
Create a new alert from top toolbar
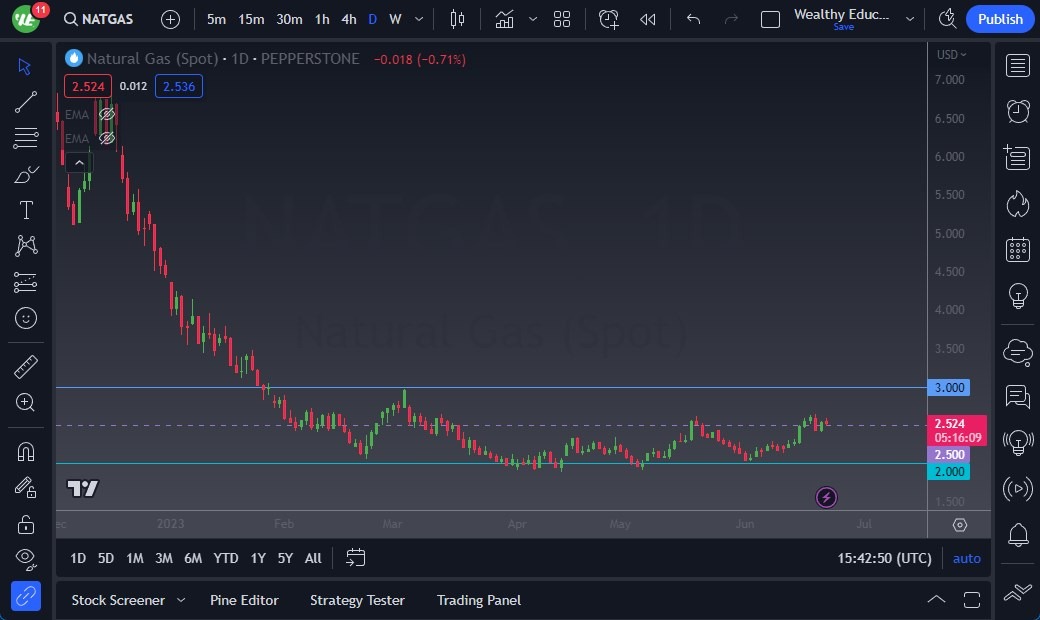pyautogui.click(x=609, y=19)
